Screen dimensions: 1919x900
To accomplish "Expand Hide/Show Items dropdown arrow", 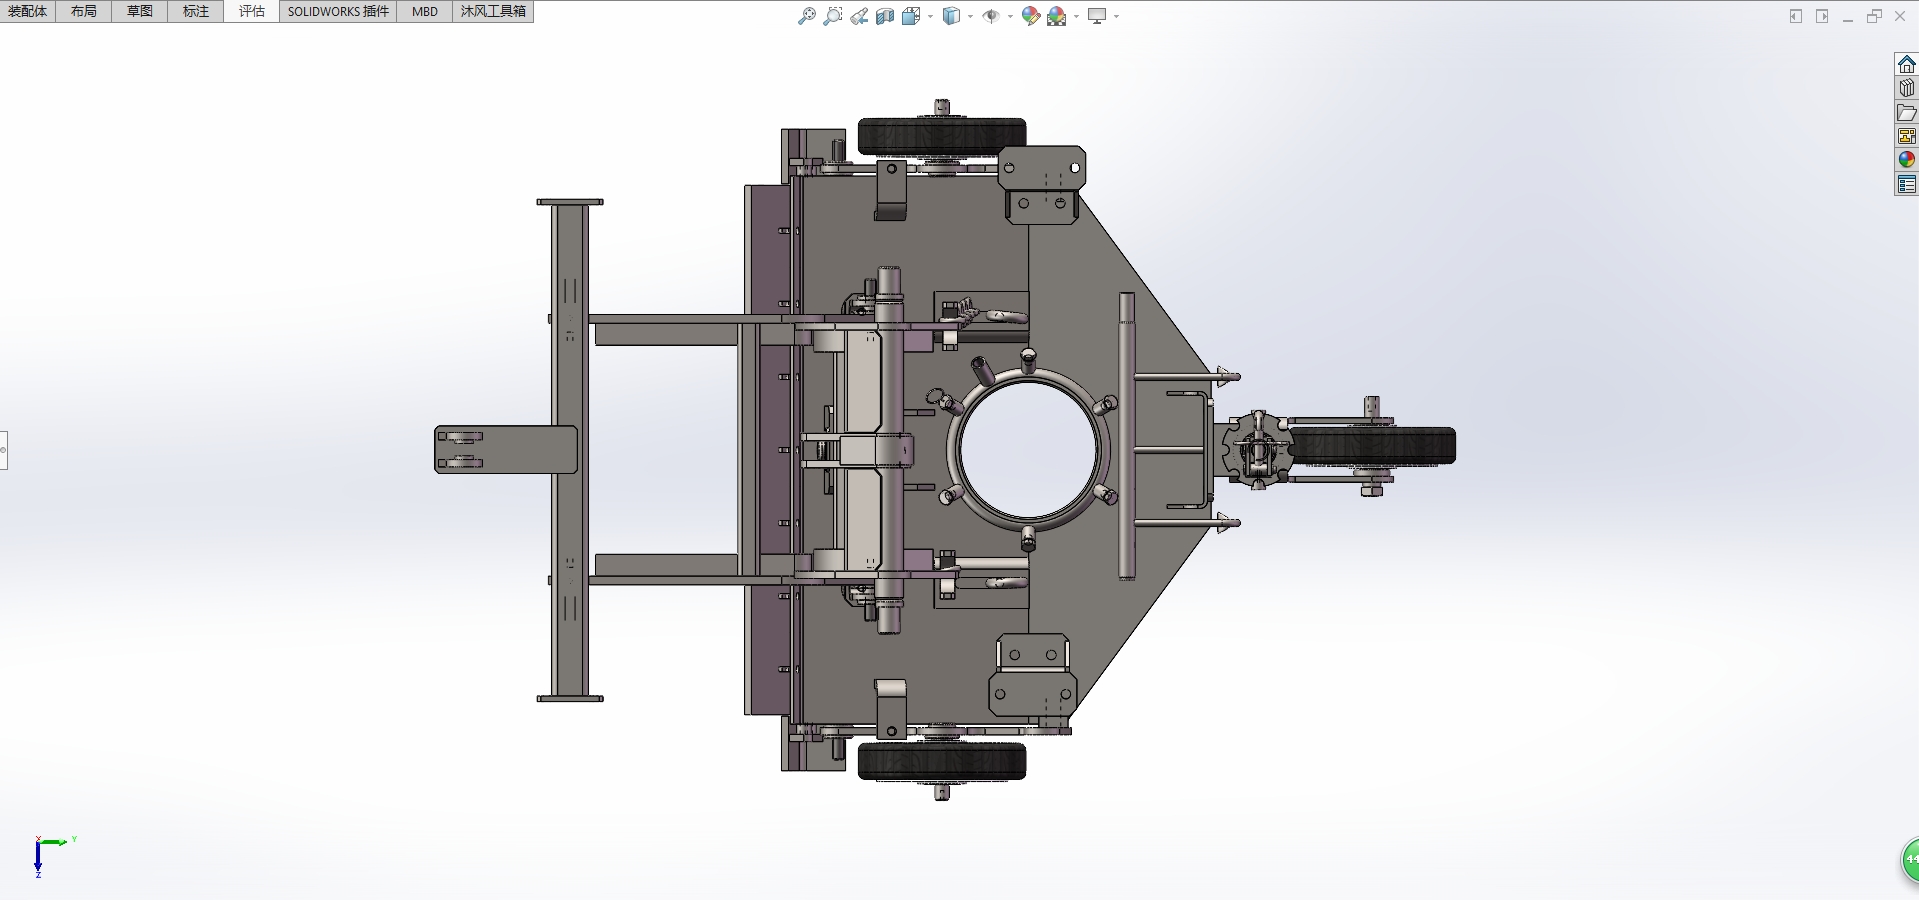I will [1010, 16].
